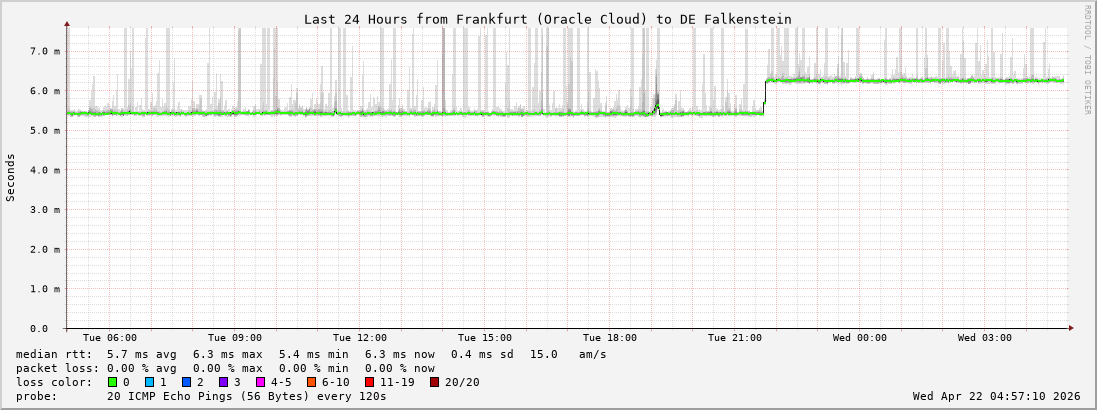Viewport: 1097px width, 410px height.
Task: Click the 7.0 m y-axis label
Action: coord(44,51)
